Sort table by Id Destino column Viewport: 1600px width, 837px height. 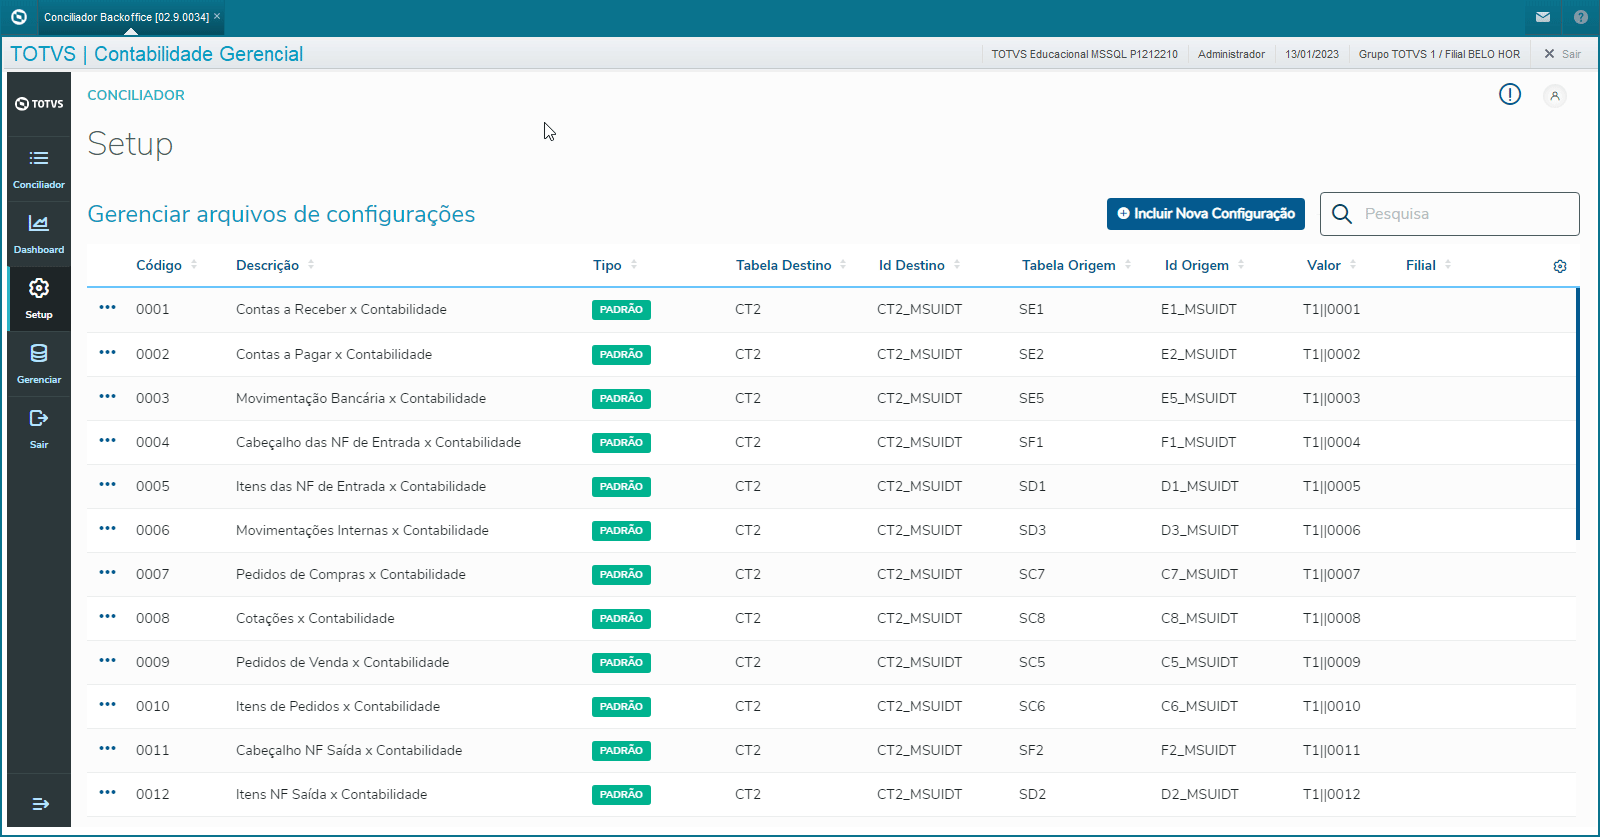[x=919, y=265]
